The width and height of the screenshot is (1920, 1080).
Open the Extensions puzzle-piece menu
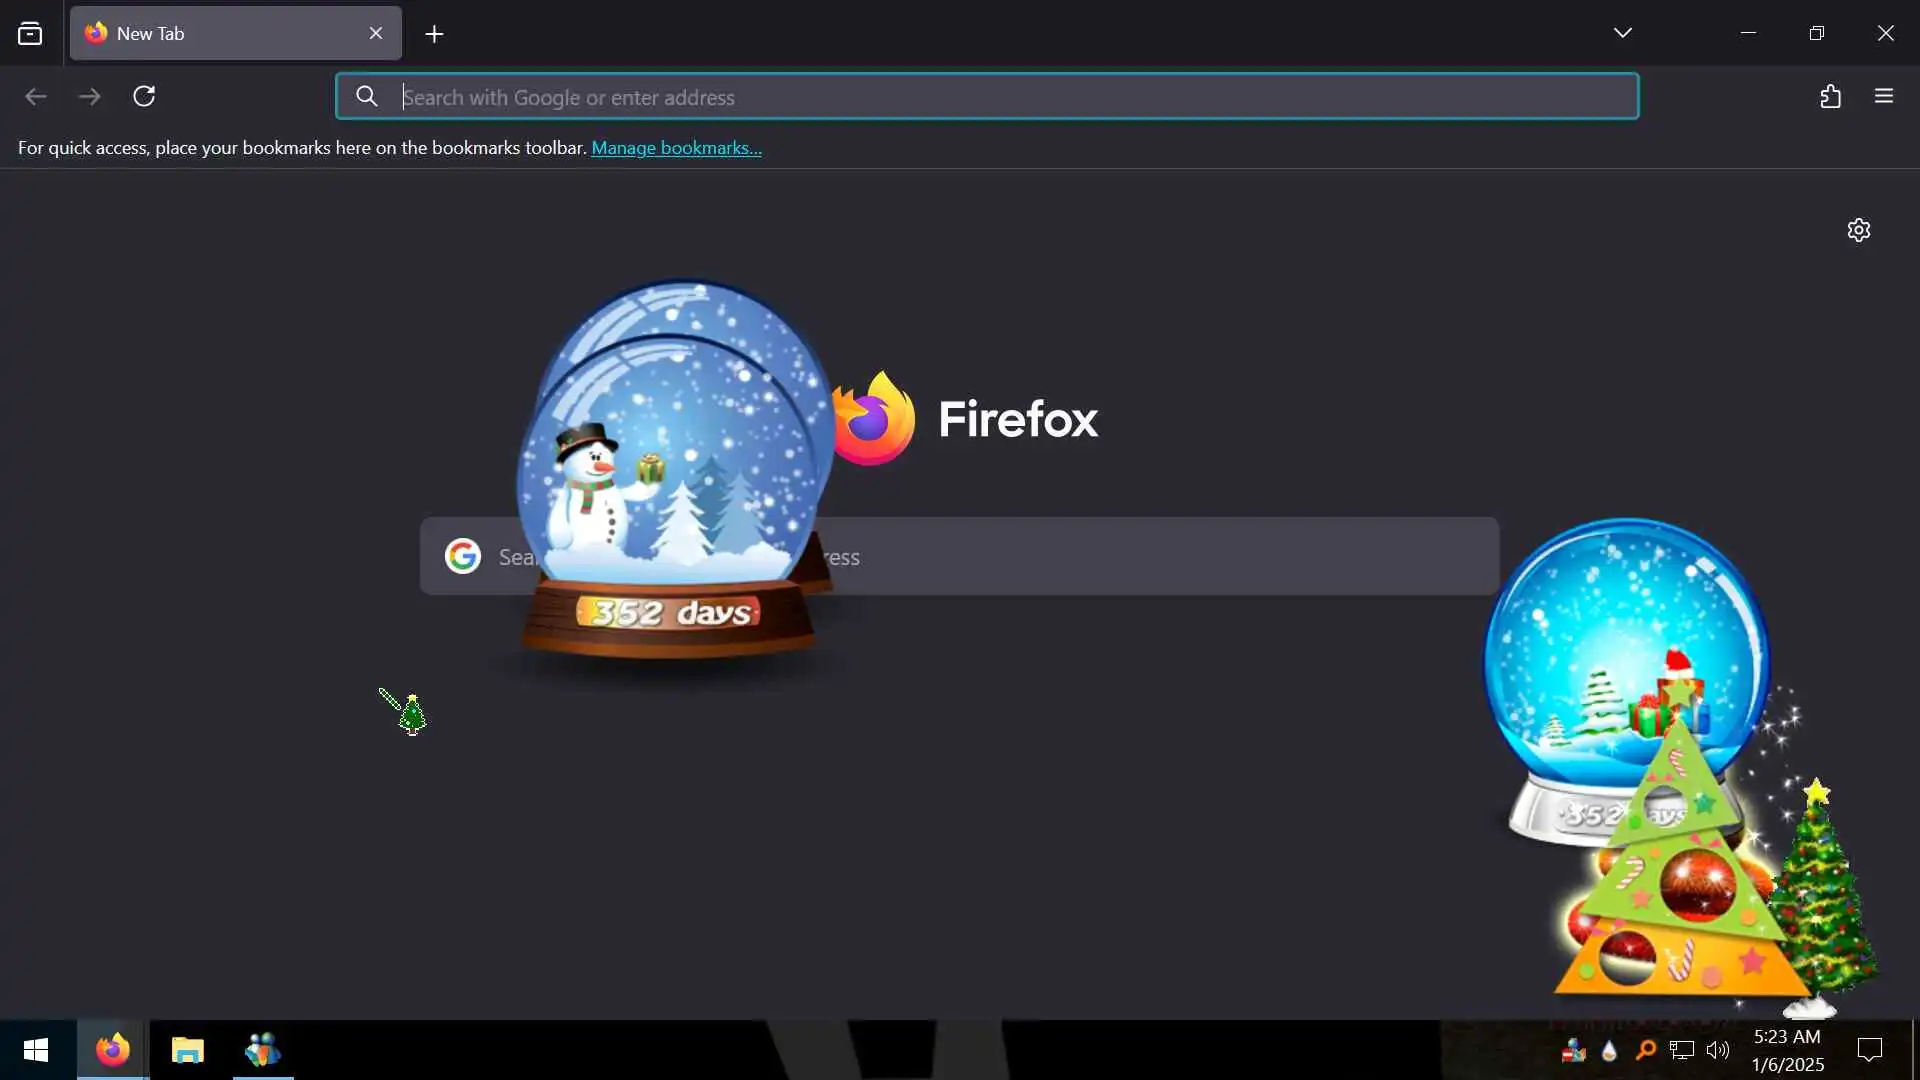click(1830, 96)
